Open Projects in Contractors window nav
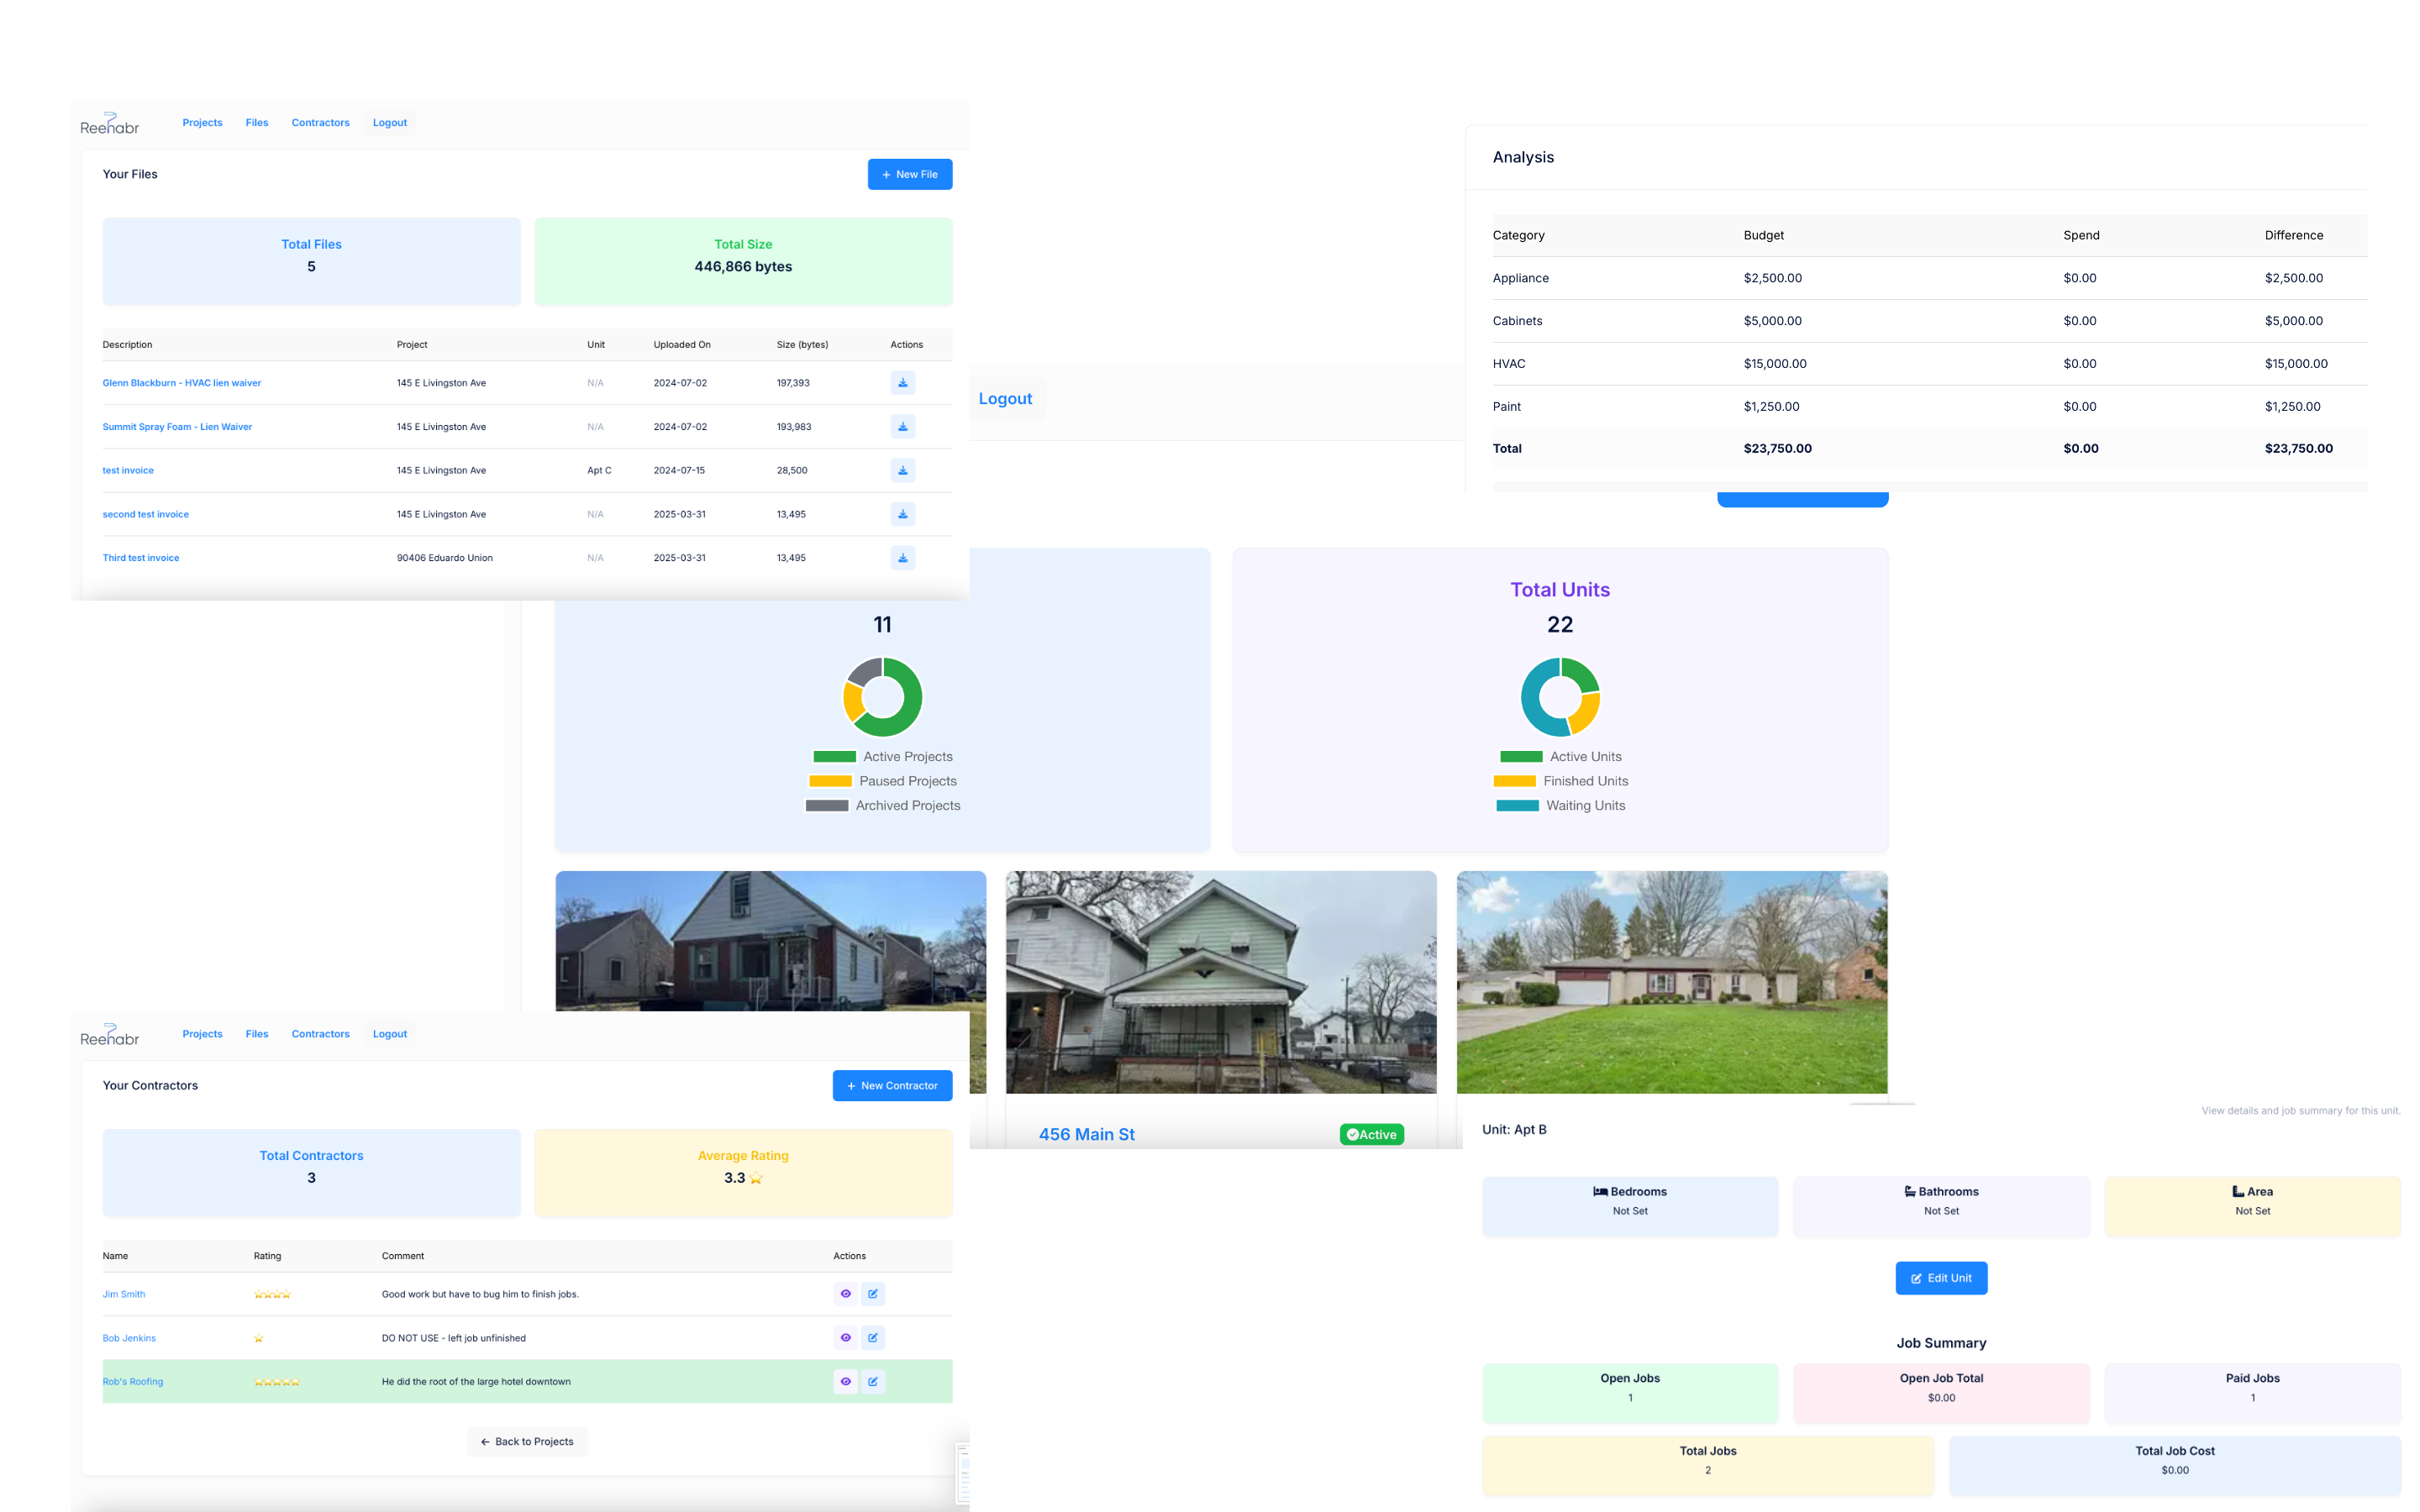Image resolution: width=2420 pixels, height=1512 pixels. (202, 1034)
